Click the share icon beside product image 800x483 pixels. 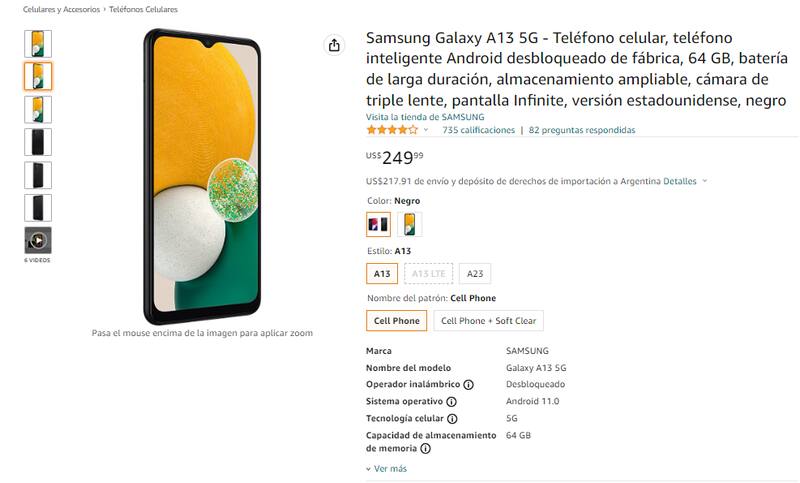pyautogui.click(x=334, y=45)
